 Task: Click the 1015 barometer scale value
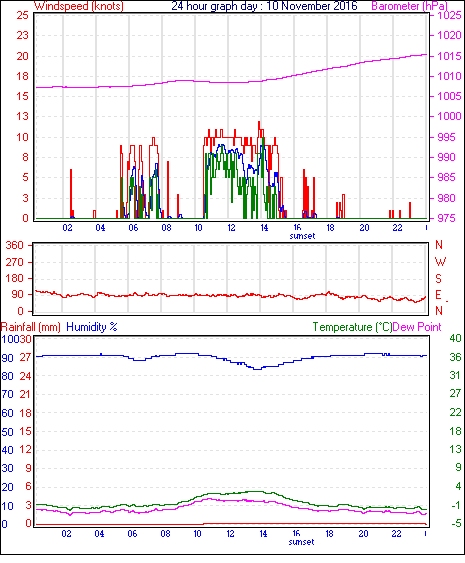click(x=449, y=56)
